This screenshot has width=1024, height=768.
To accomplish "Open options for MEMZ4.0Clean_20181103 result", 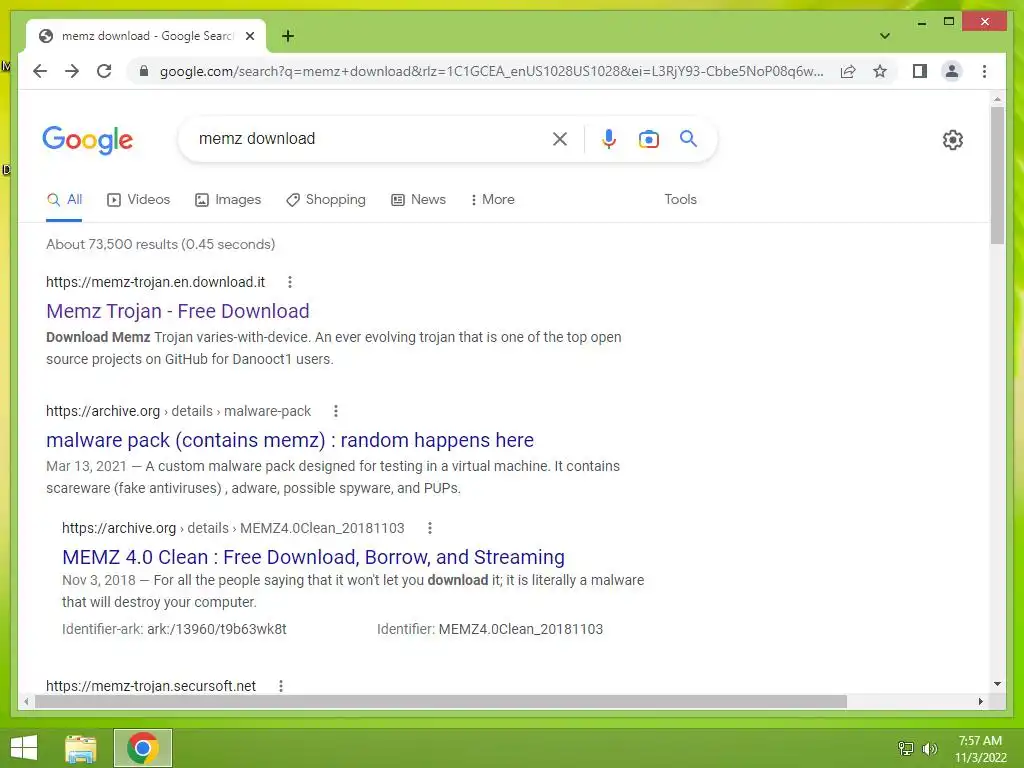I will point(430,528).
